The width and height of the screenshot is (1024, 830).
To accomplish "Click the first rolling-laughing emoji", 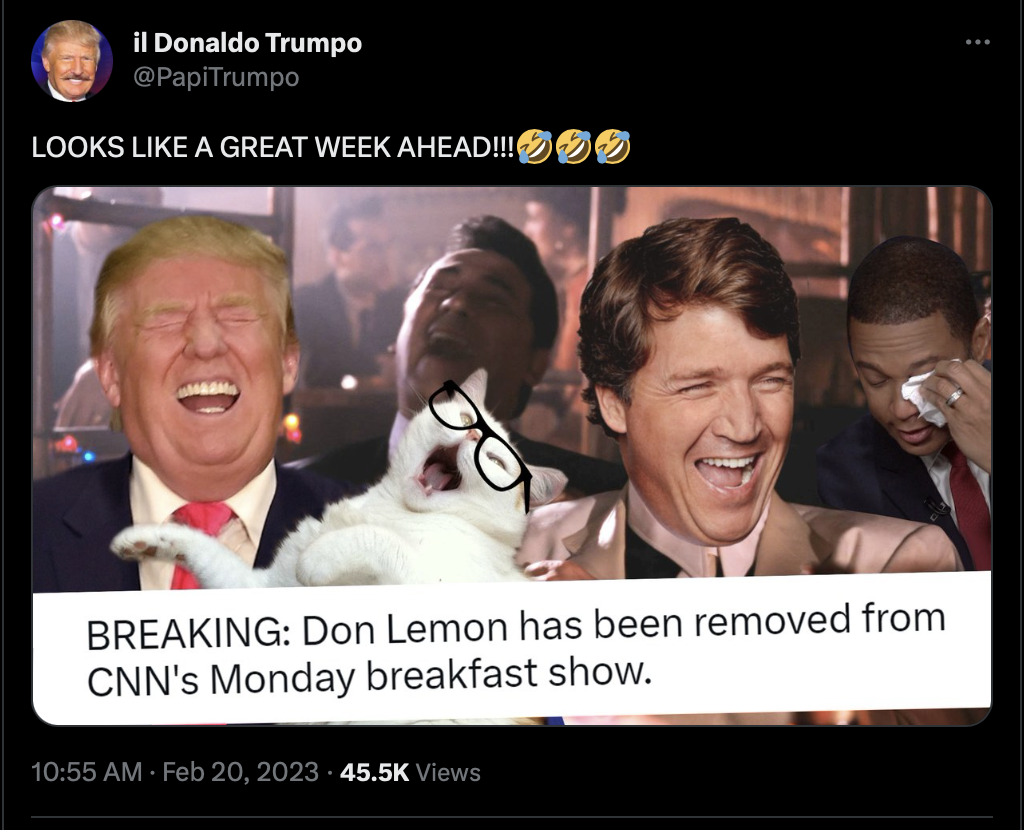I will 534,146.
